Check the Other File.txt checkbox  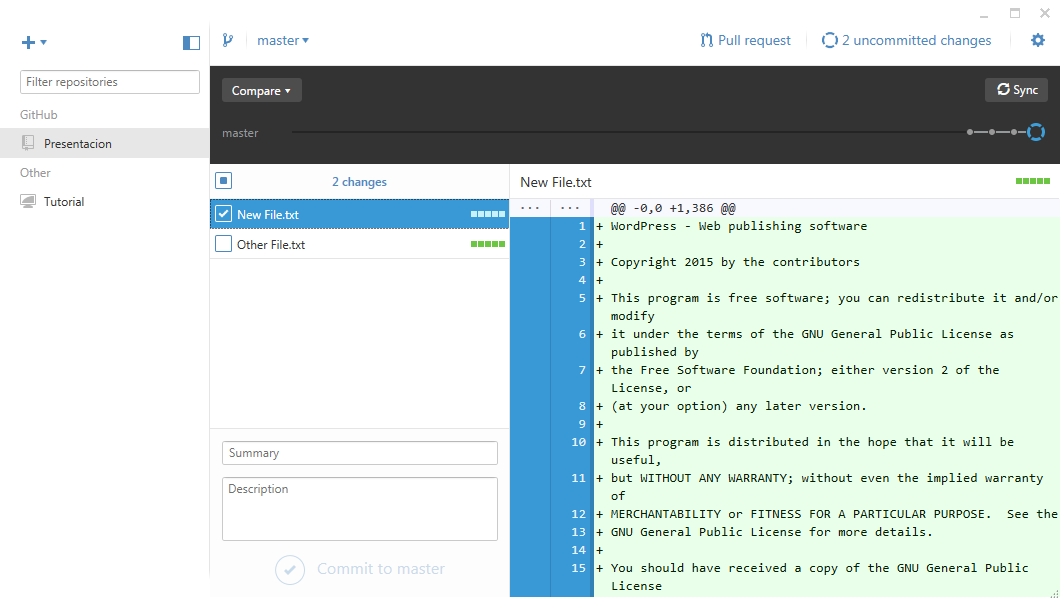223,243
